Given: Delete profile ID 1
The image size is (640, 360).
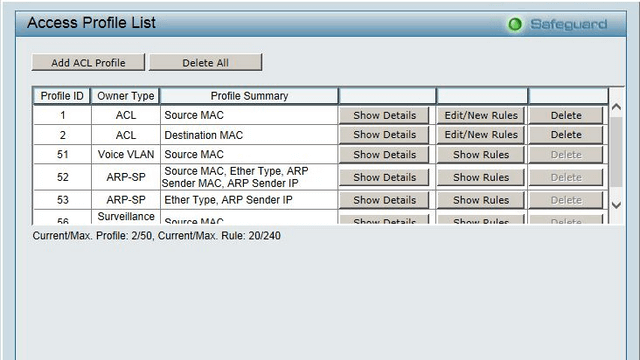Looking at the screenshot, I should [x=566, y=116].
